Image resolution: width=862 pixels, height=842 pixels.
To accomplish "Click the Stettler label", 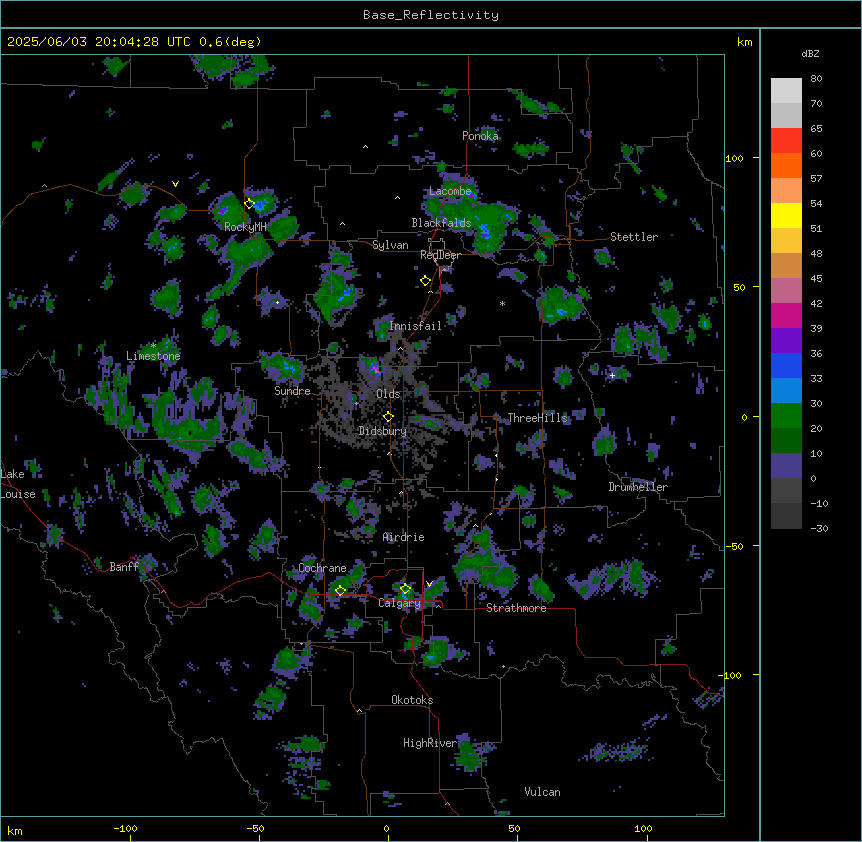I will coord(634,237).
